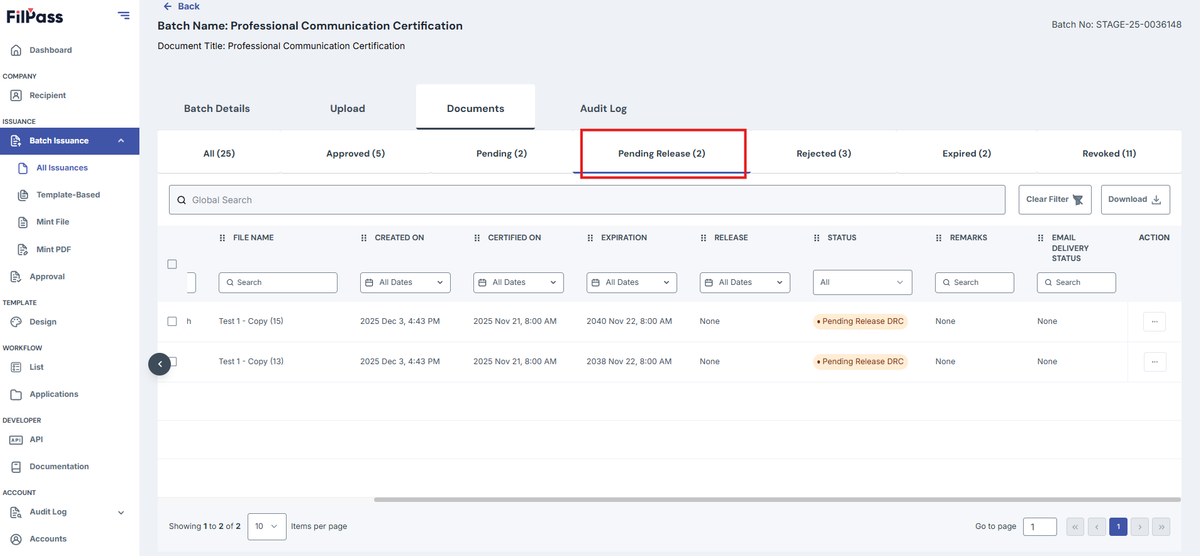Focus the Go to page field
Screen dimensions: 1200x556
point(1039,526)
